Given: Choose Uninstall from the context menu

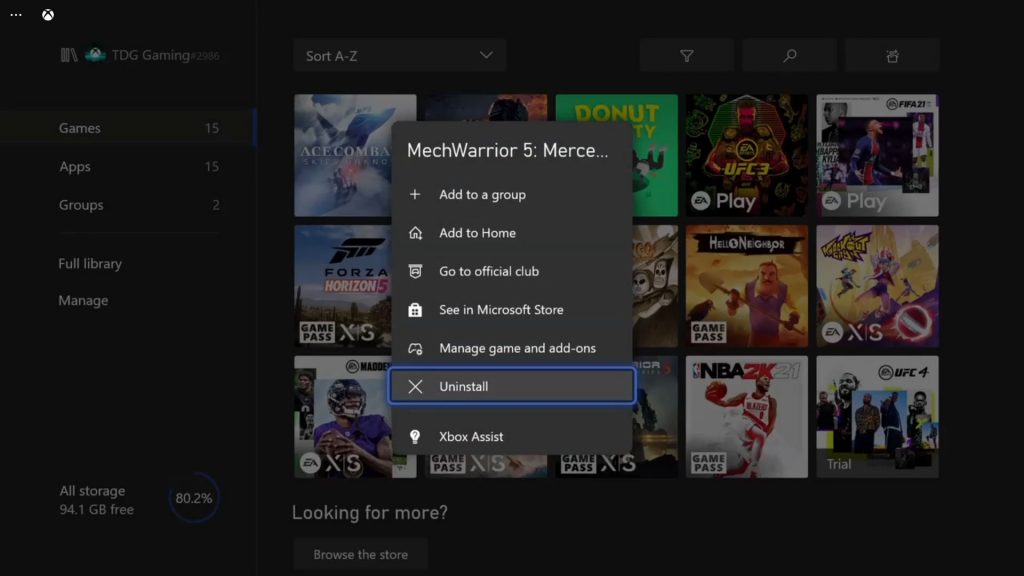Looking at the screenshot, I should tap(511, 386).
